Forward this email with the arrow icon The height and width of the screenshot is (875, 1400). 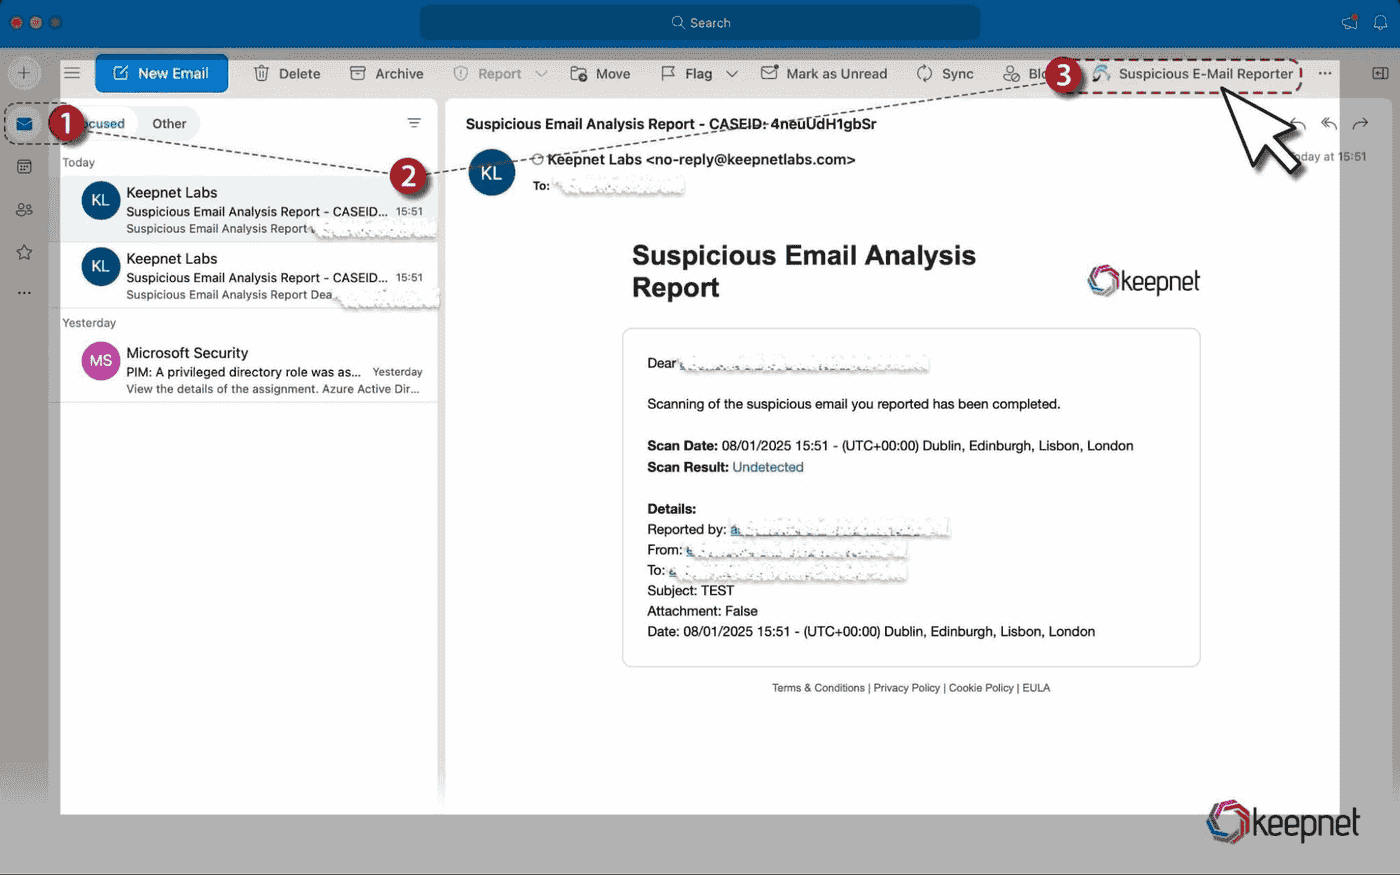point(1360,123)
